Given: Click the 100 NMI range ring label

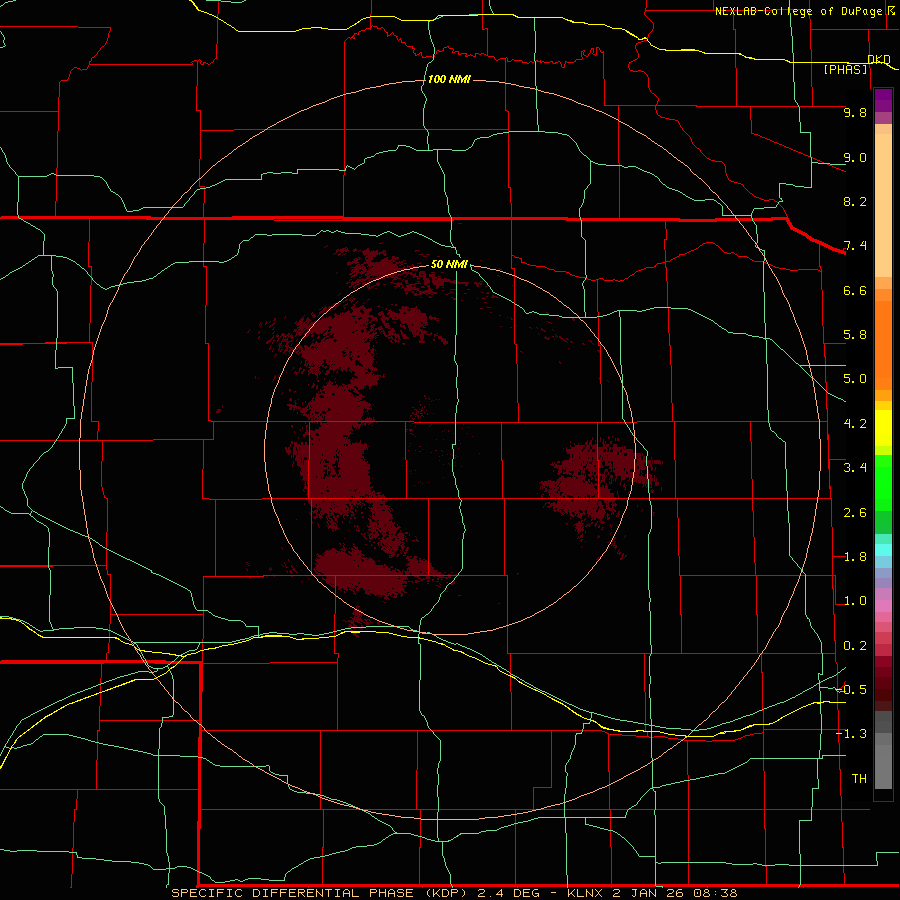Looking at the screenshot, I should pos(449,79).
